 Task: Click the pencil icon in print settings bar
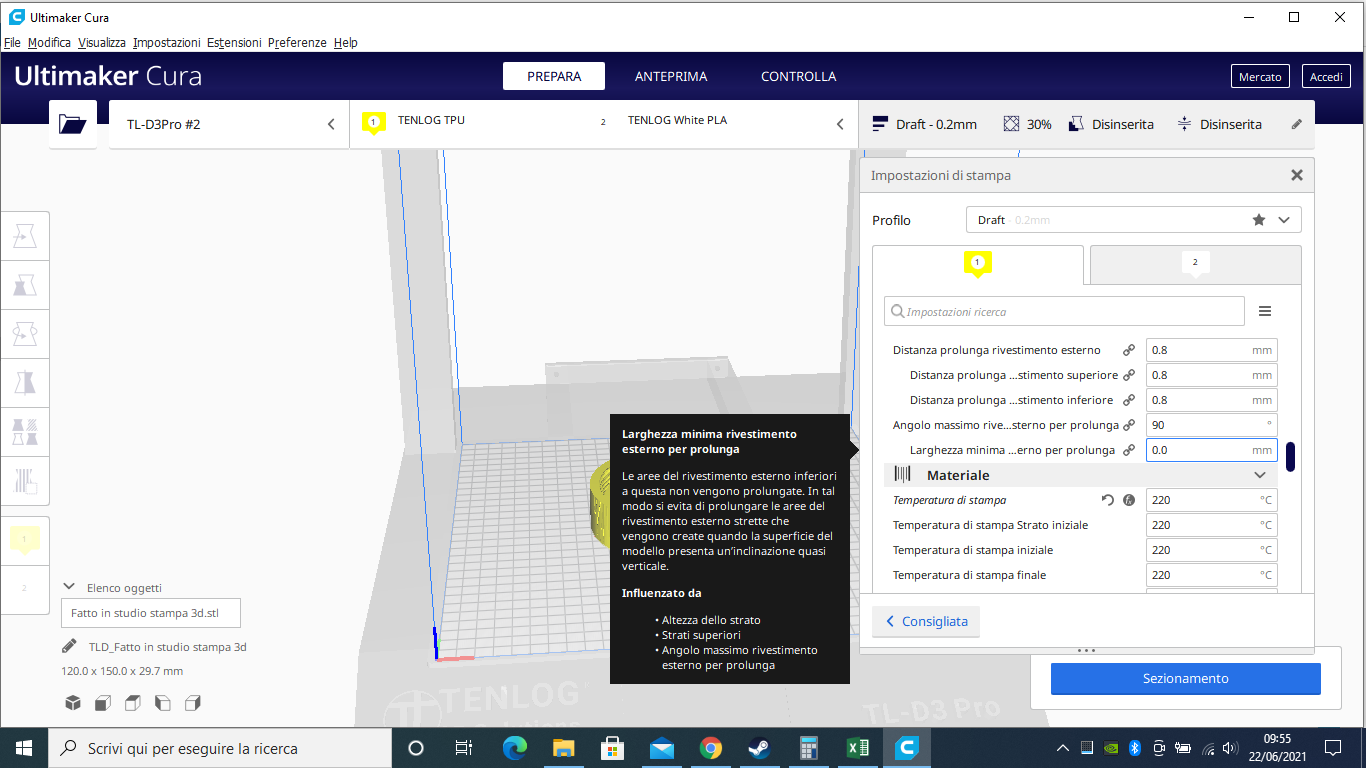1297,124
